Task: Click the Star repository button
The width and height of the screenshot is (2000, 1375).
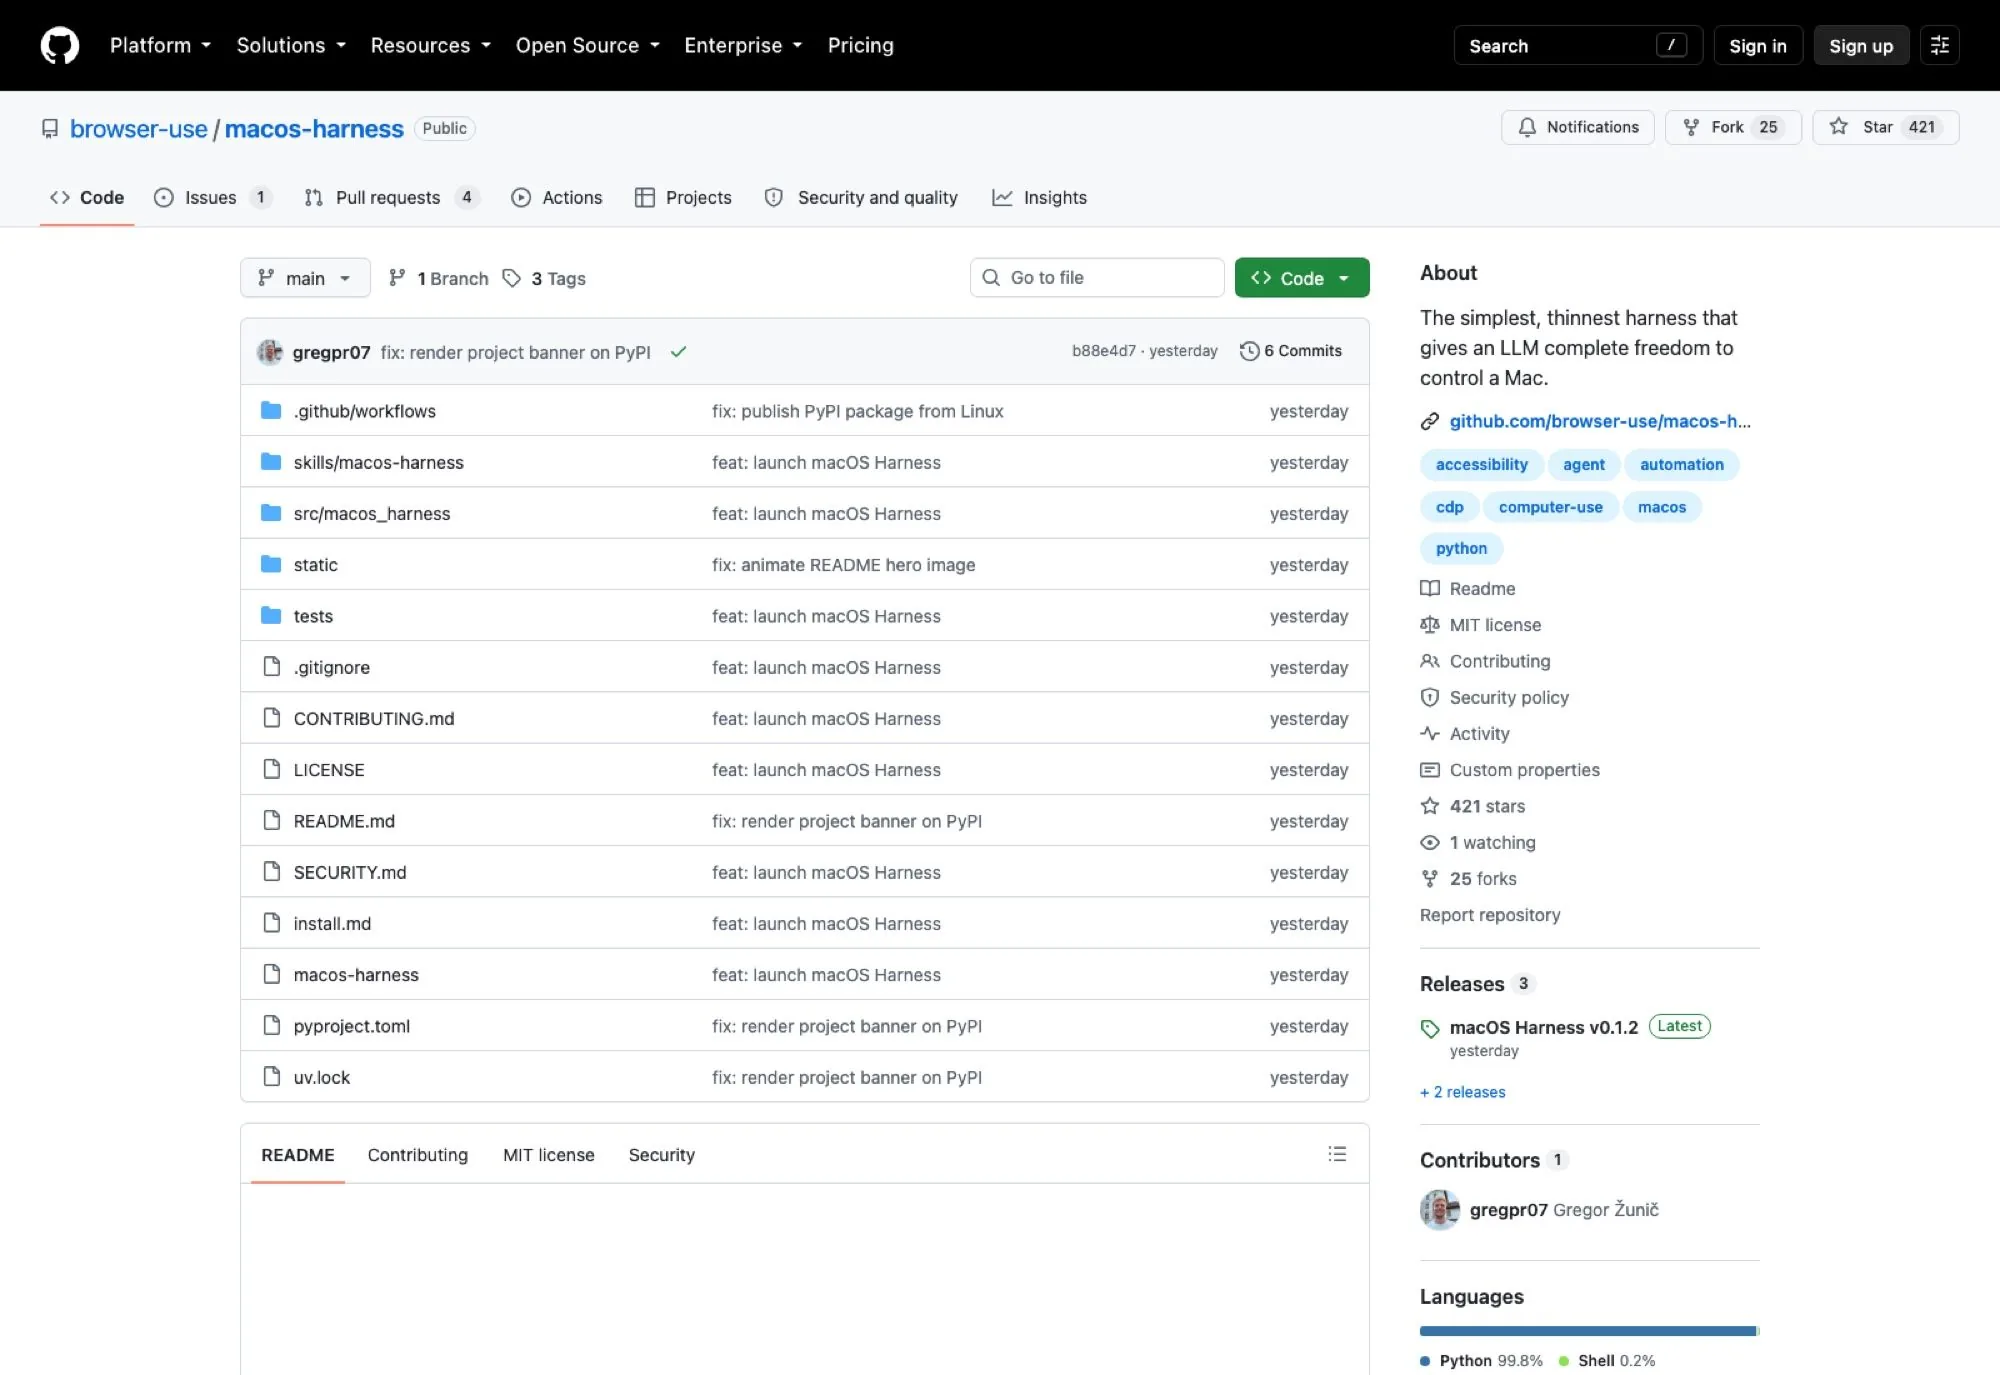Action: (x=1885, y=127)
